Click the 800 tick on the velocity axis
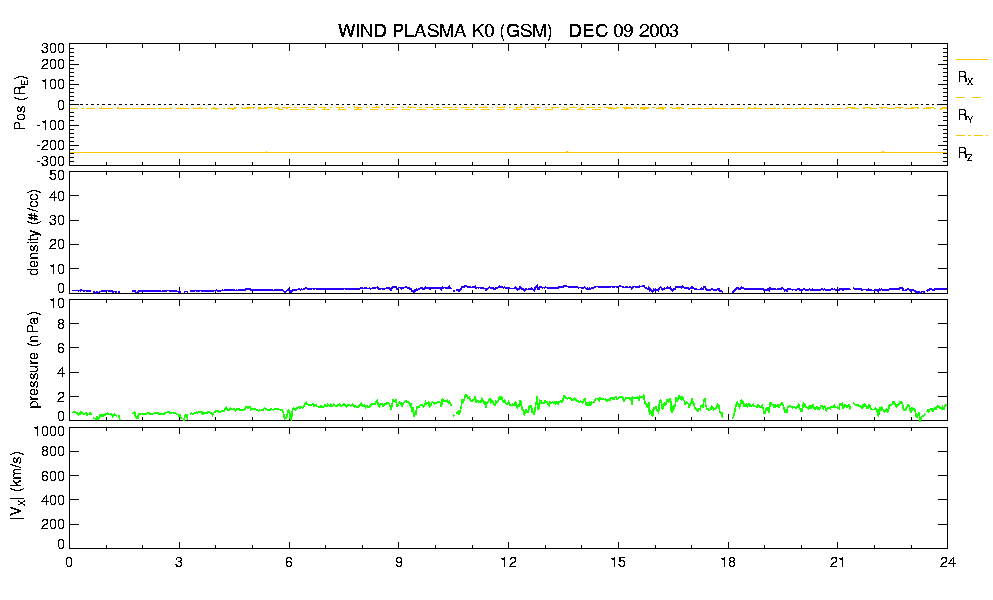 coord(53,452)
